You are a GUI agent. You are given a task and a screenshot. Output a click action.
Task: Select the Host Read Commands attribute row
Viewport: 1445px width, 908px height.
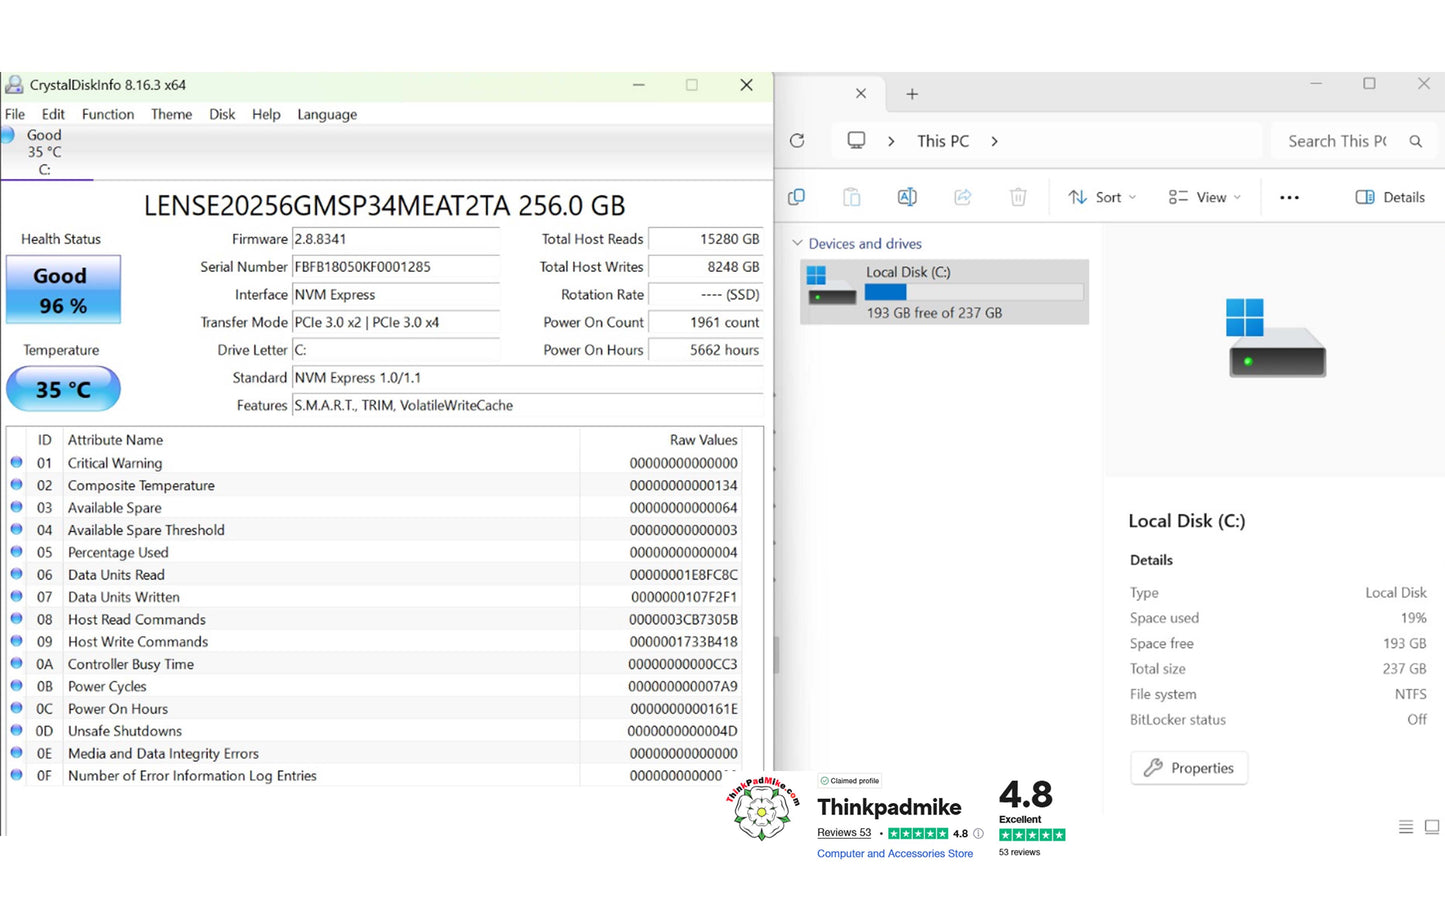(375, 619)
